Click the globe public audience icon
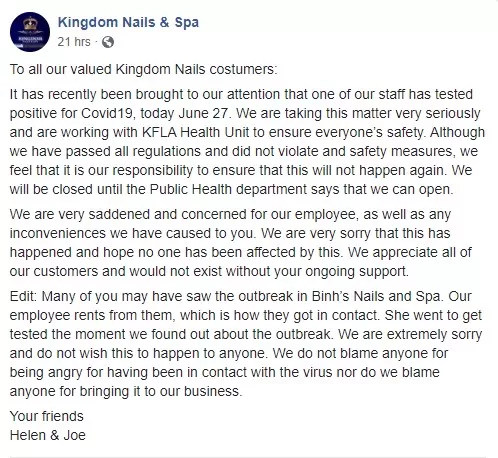This screenshot has height=458, width=498. [108, 42]
